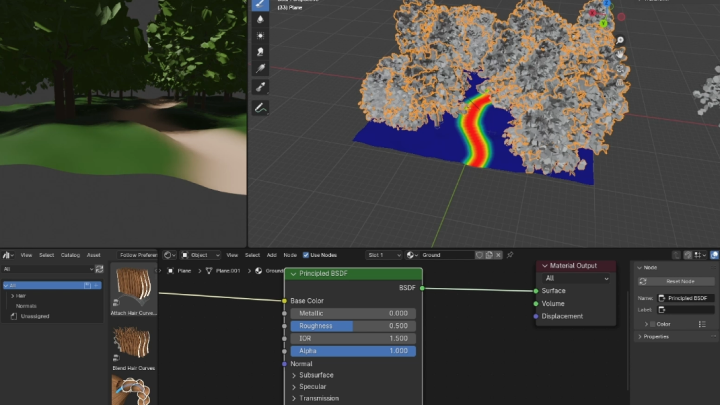This screenshot has width=720, height=405.
Task: Click the save catalog icon in All row
Action: 87,285
